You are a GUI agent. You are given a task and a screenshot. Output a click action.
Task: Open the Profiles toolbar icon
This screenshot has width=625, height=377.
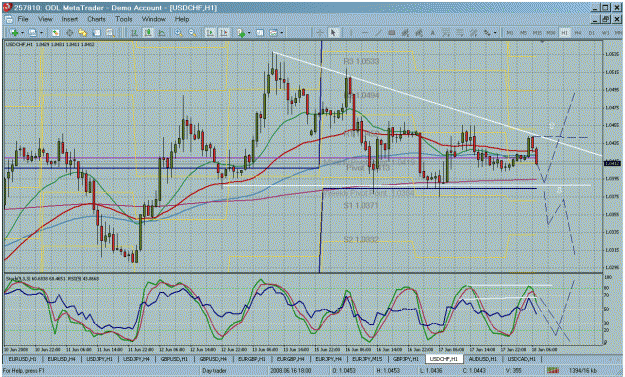33,33
